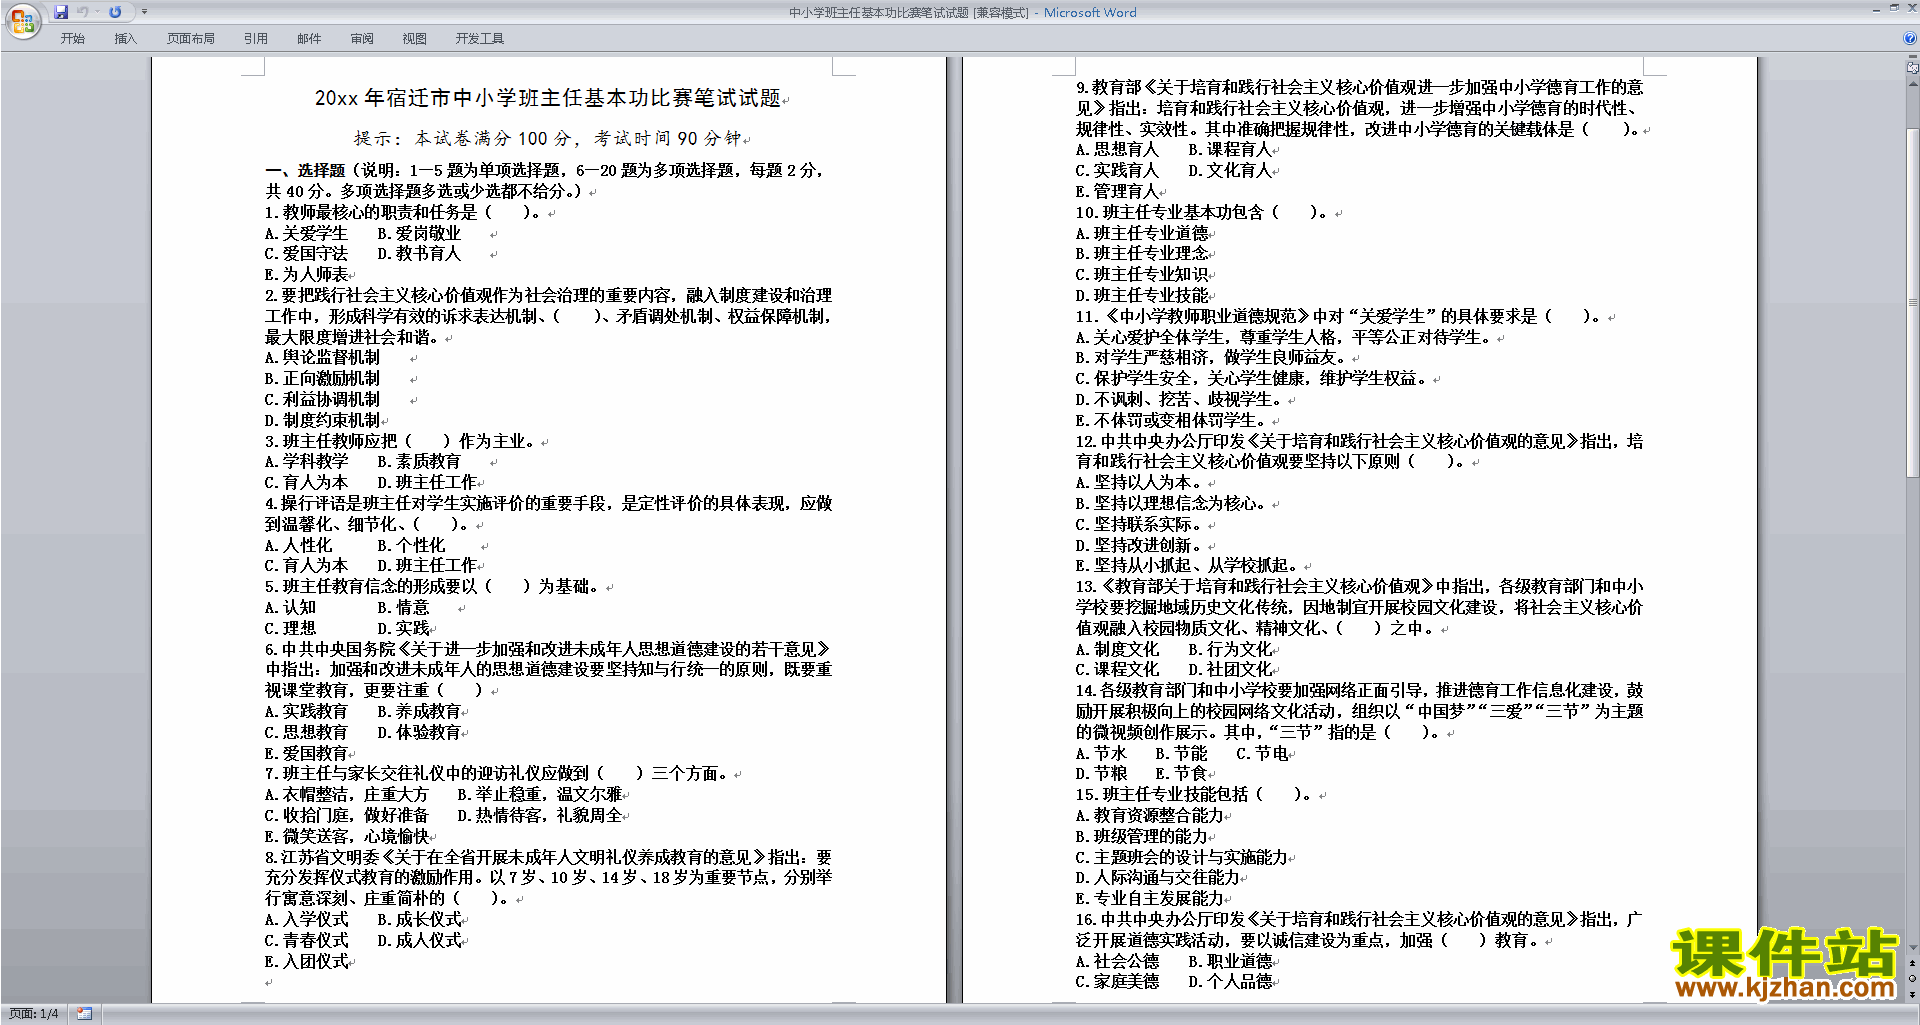1920x1025 pixels.
Task: Click the Select Browse Object button
Action: pos(1913,978)
